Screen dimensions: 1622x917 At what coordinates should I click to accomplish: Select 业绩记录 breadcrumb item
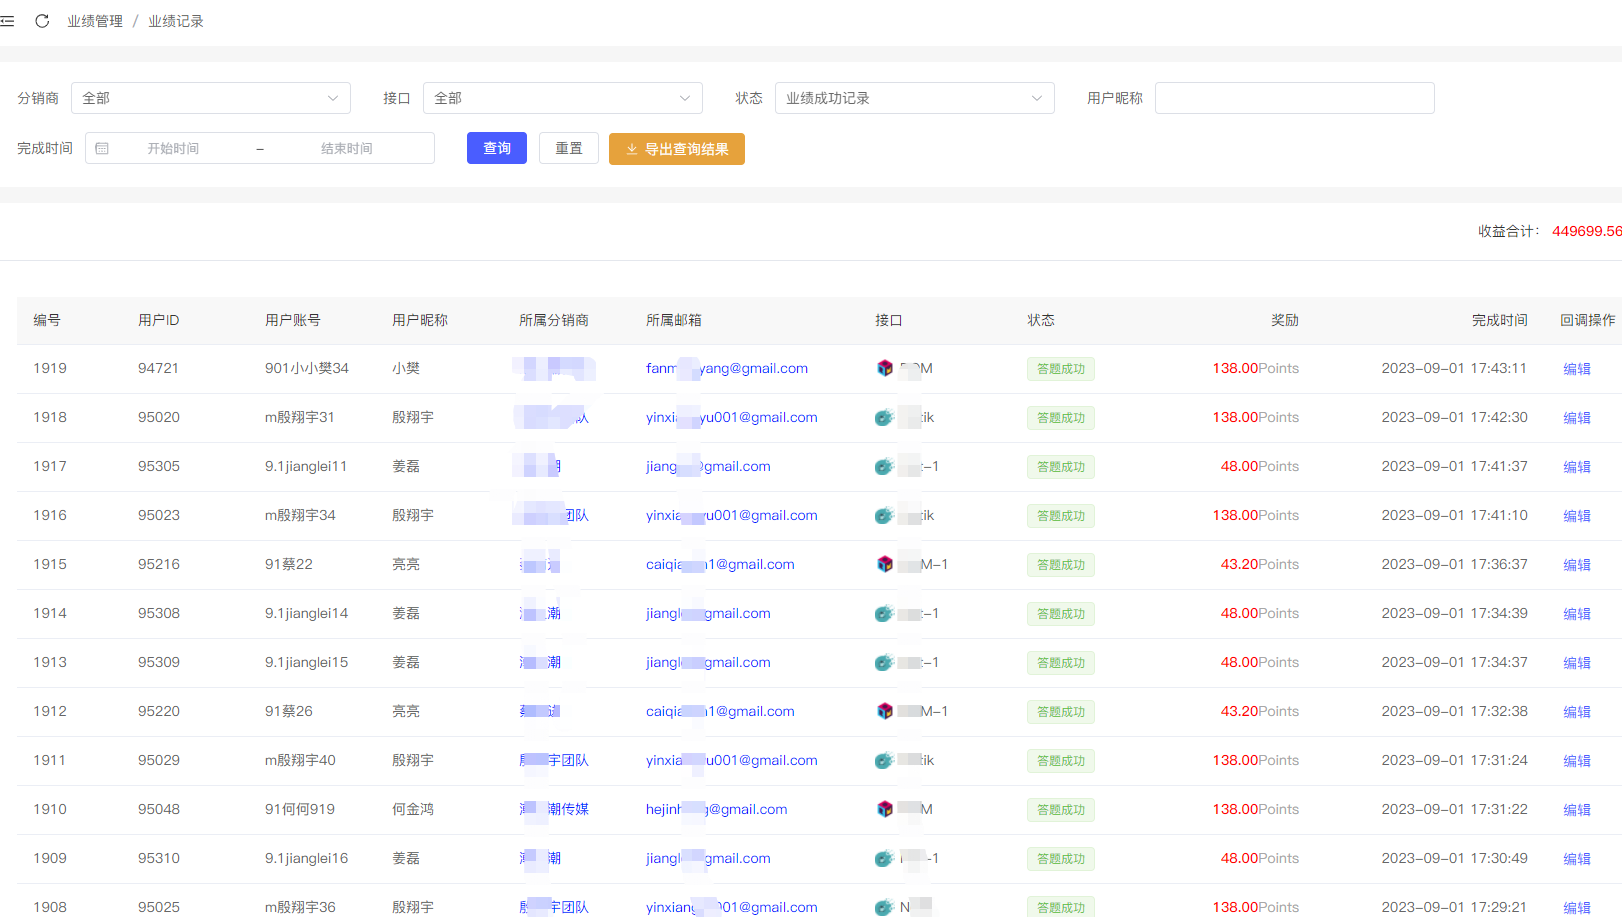point(176,21)
